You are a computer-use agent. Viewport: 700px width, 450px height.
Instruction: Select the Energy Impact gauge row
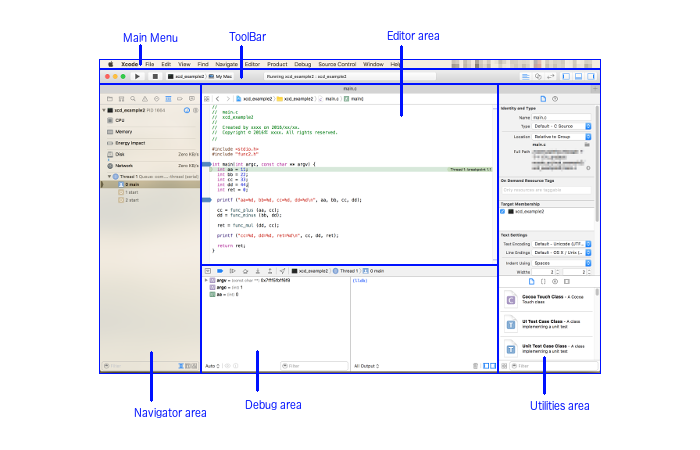click(x=150, y=143)
